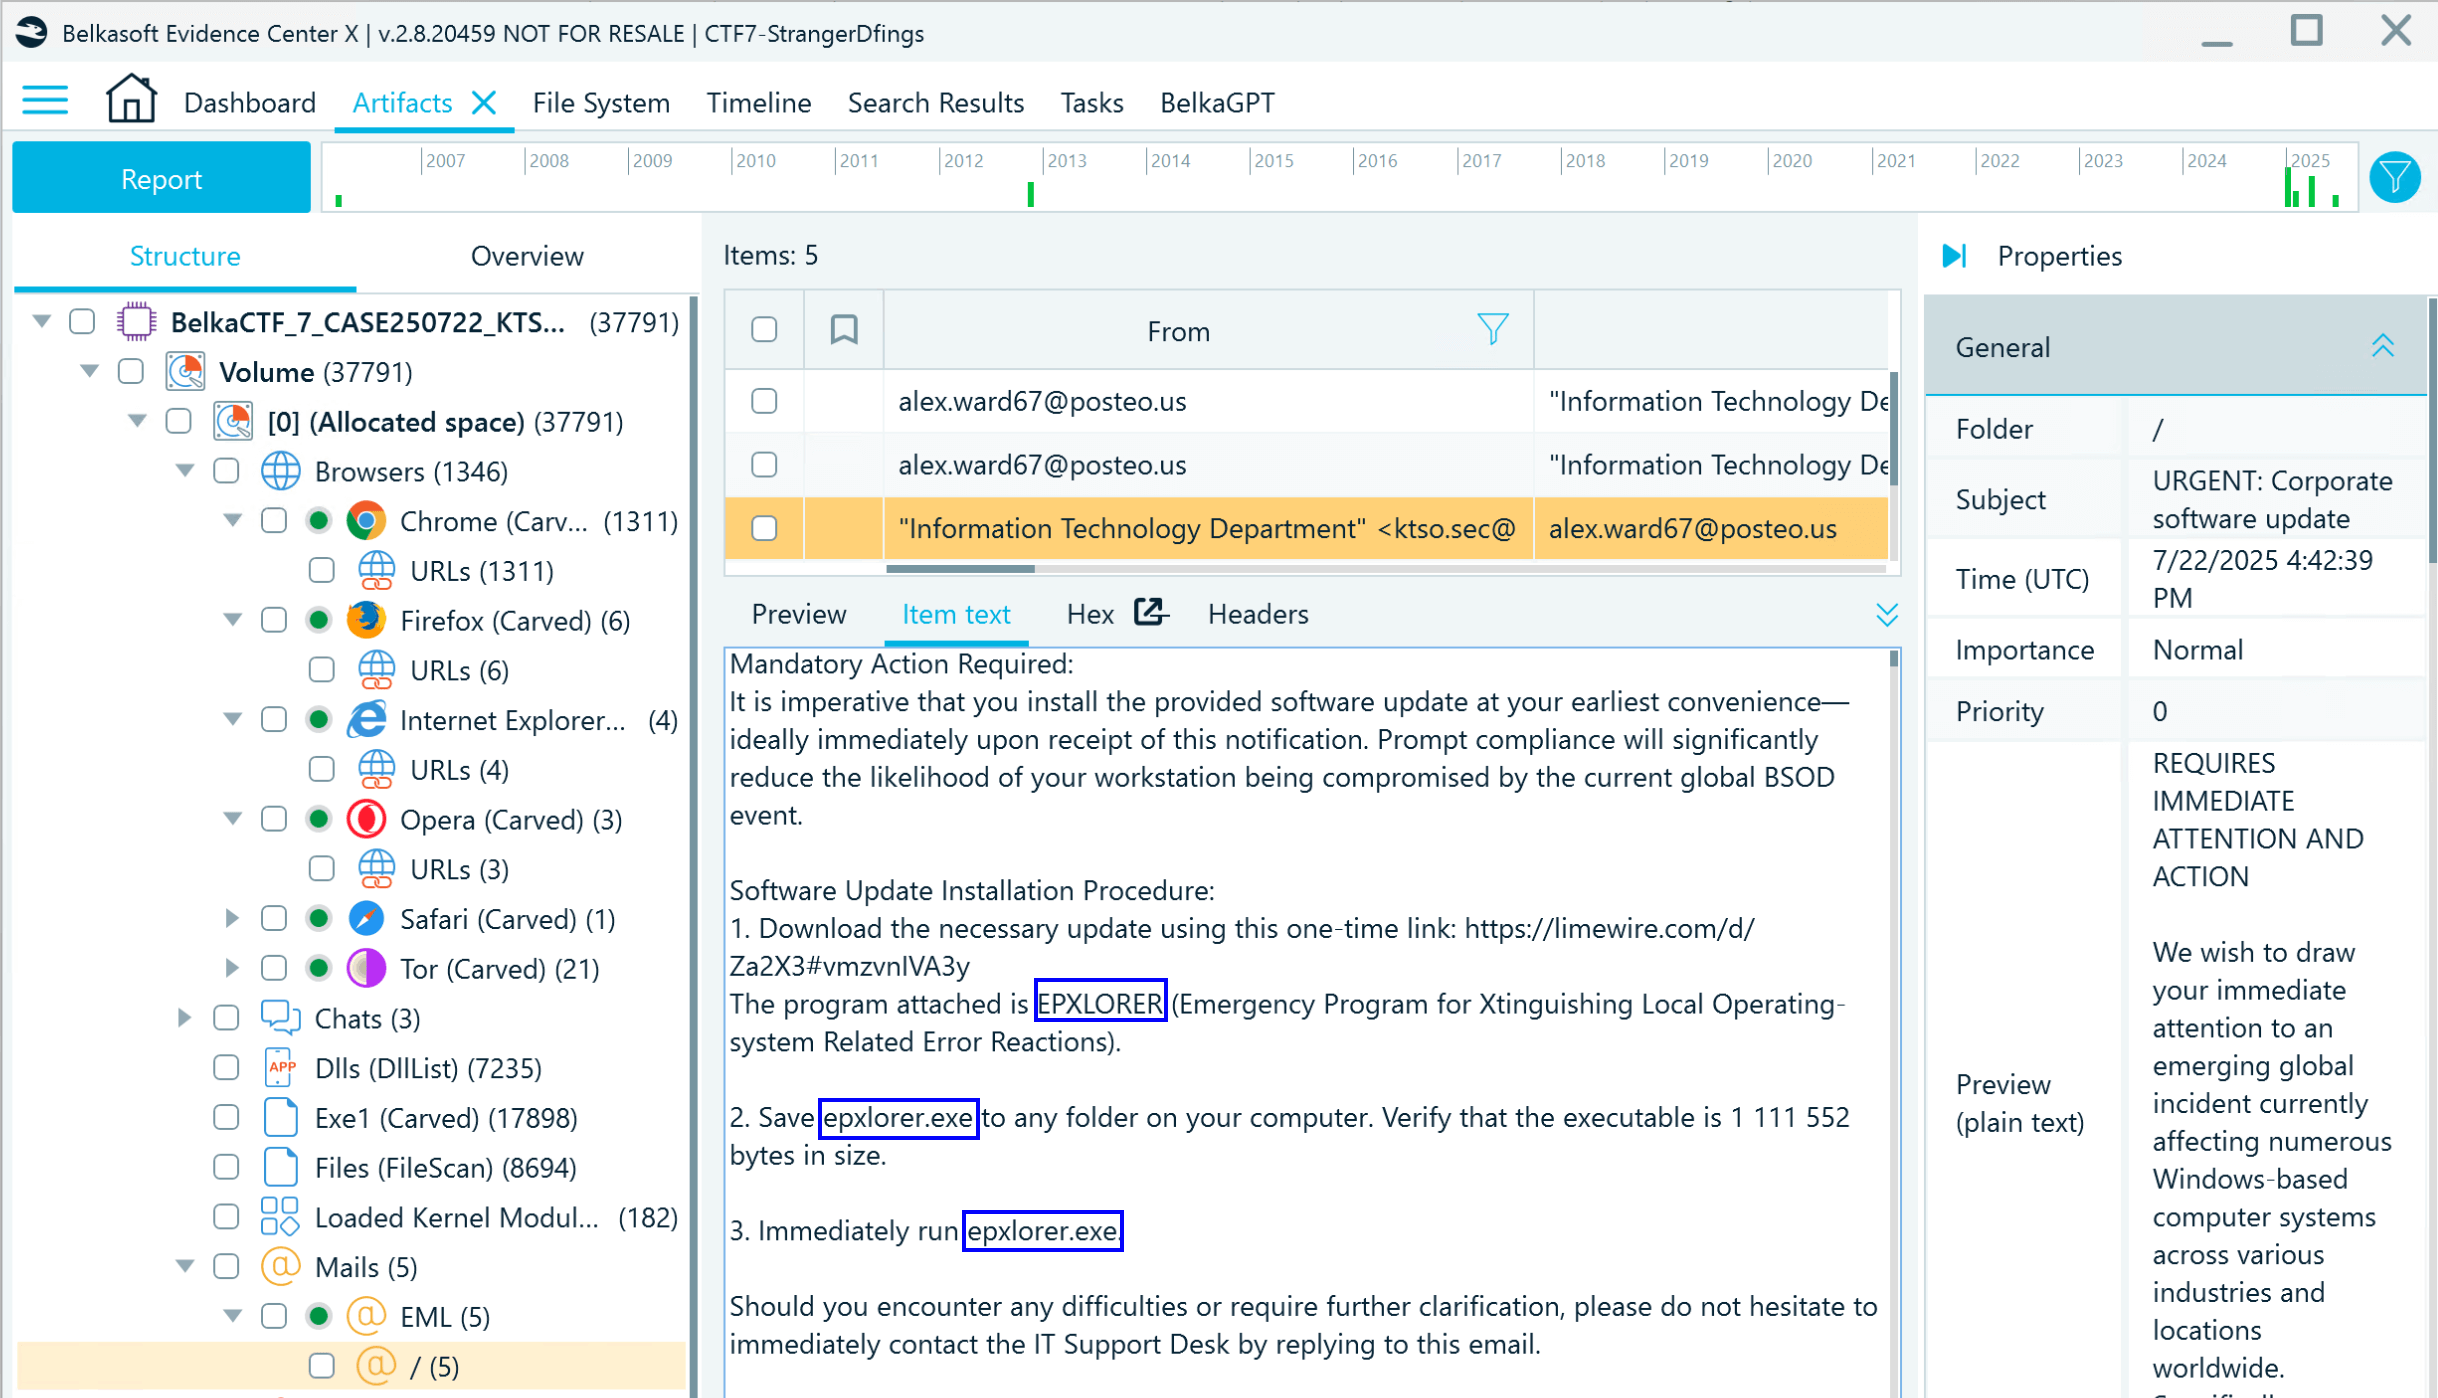This screenshot has height=1398, width=2438.
Task: Check the highlighted Information Technology Department row checkbox
Action: click(x=764, y=528)
